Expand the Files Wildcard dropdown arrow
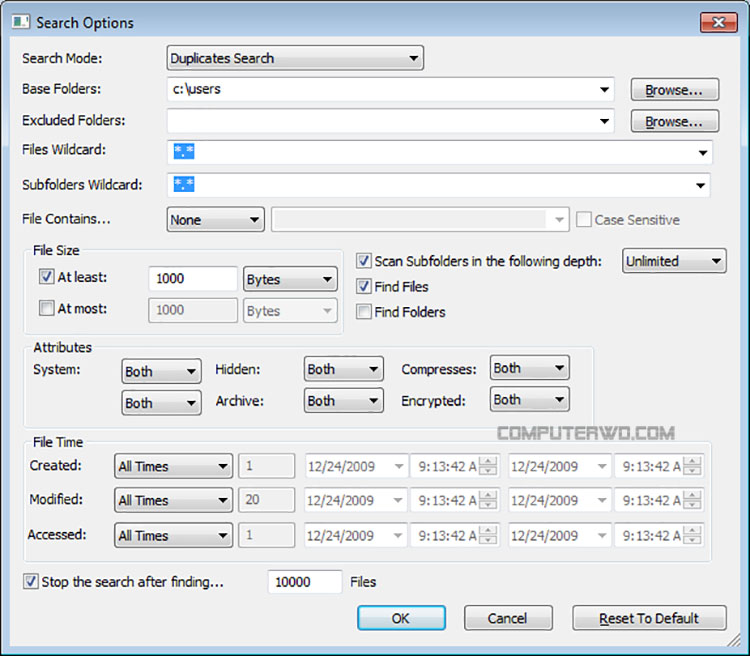This screenshot has height=656, width=750. pos(703,153)
